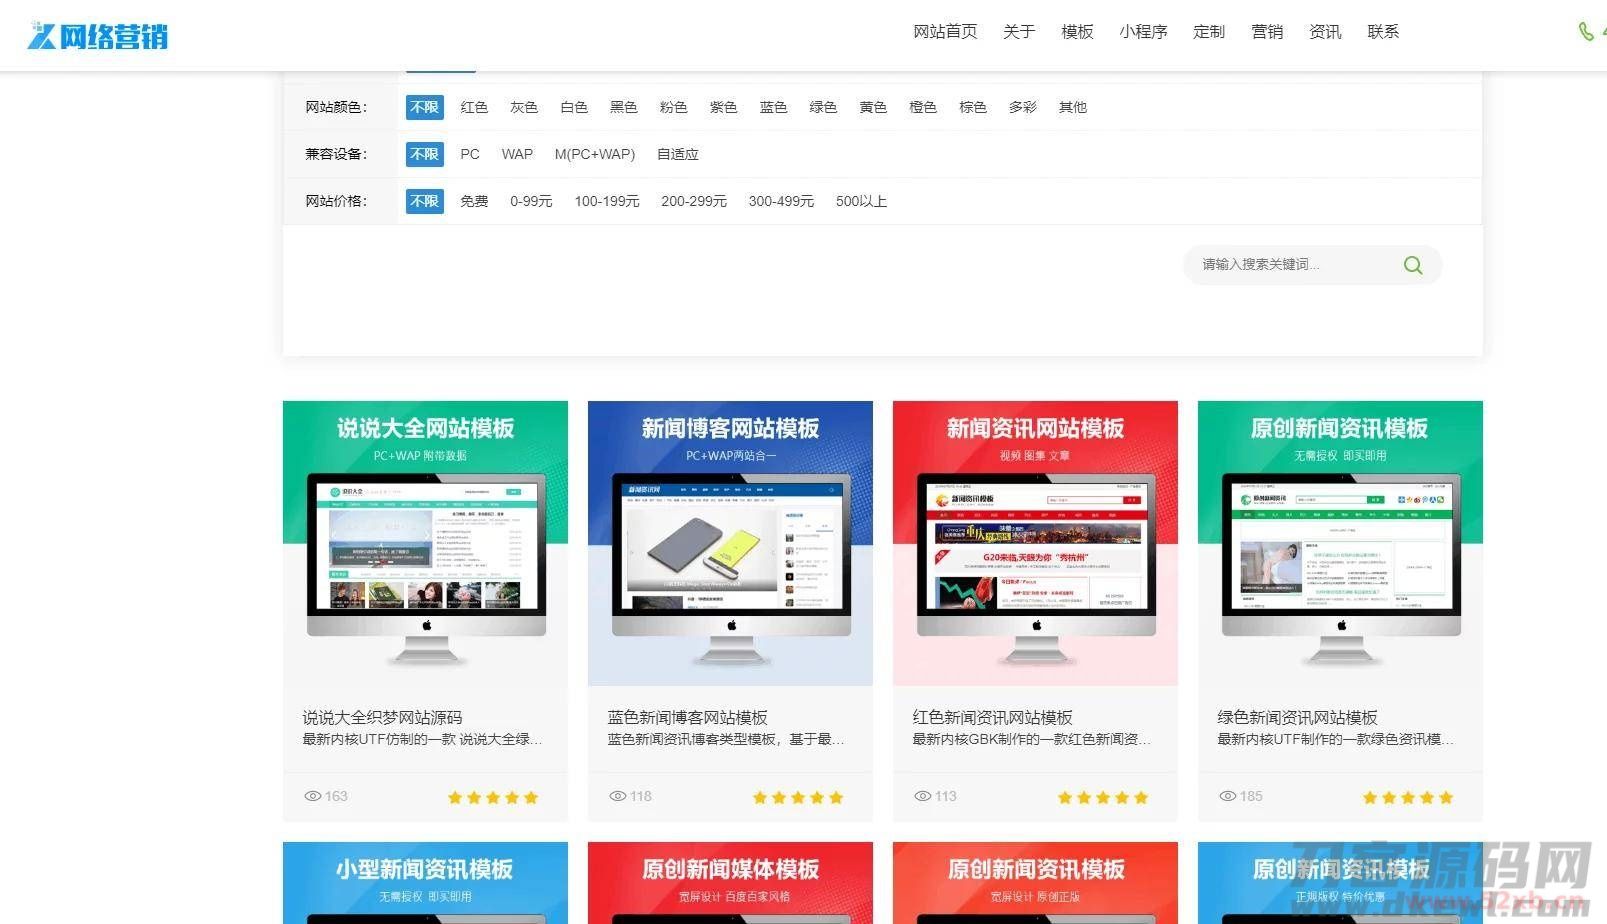Go to the 网站首页 menu item
Viewport: 1607px width, 924px height.
945,32
